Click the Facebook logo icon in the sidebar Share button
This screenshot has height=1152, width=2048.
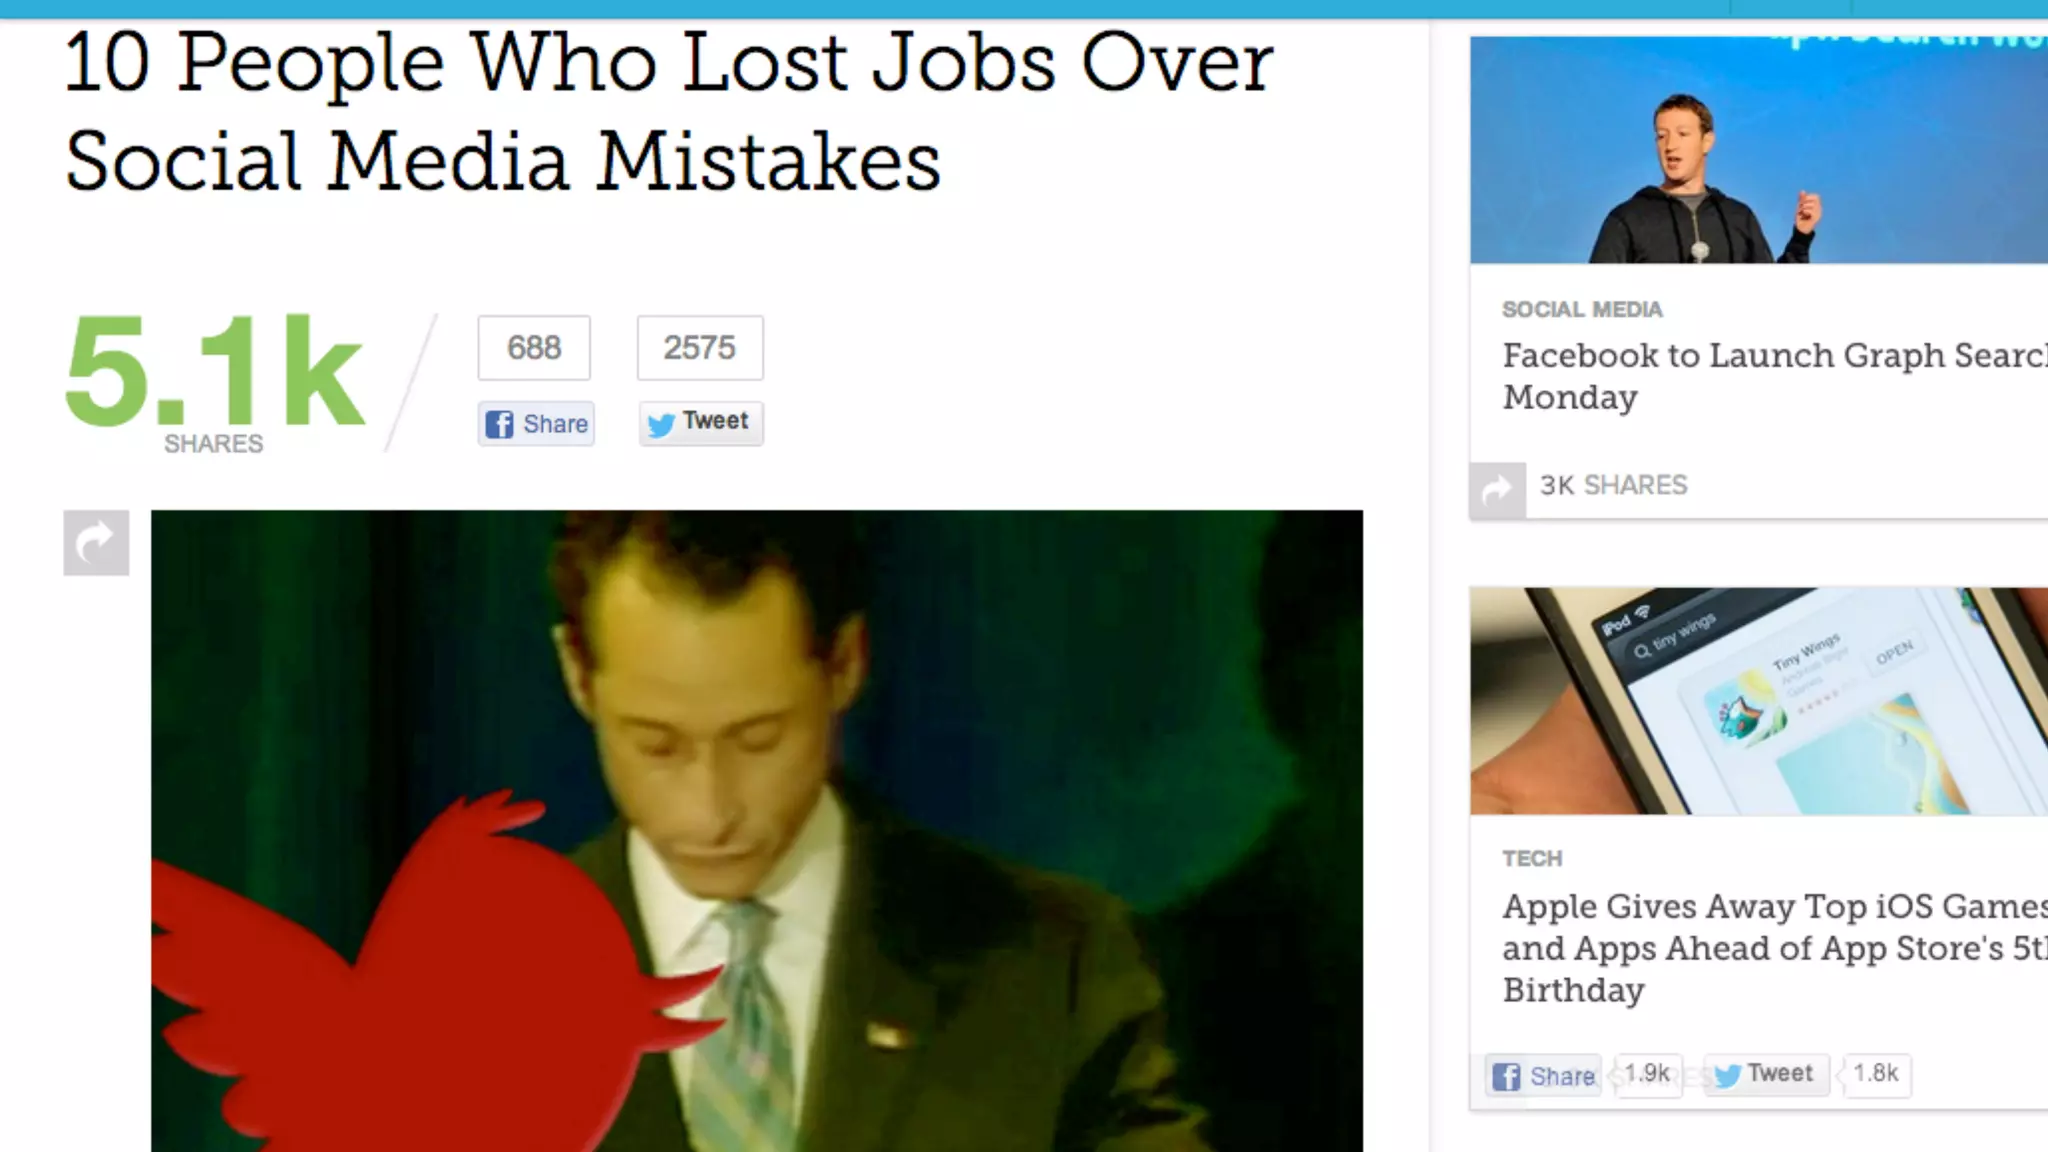click(x=1507, y=1076)
